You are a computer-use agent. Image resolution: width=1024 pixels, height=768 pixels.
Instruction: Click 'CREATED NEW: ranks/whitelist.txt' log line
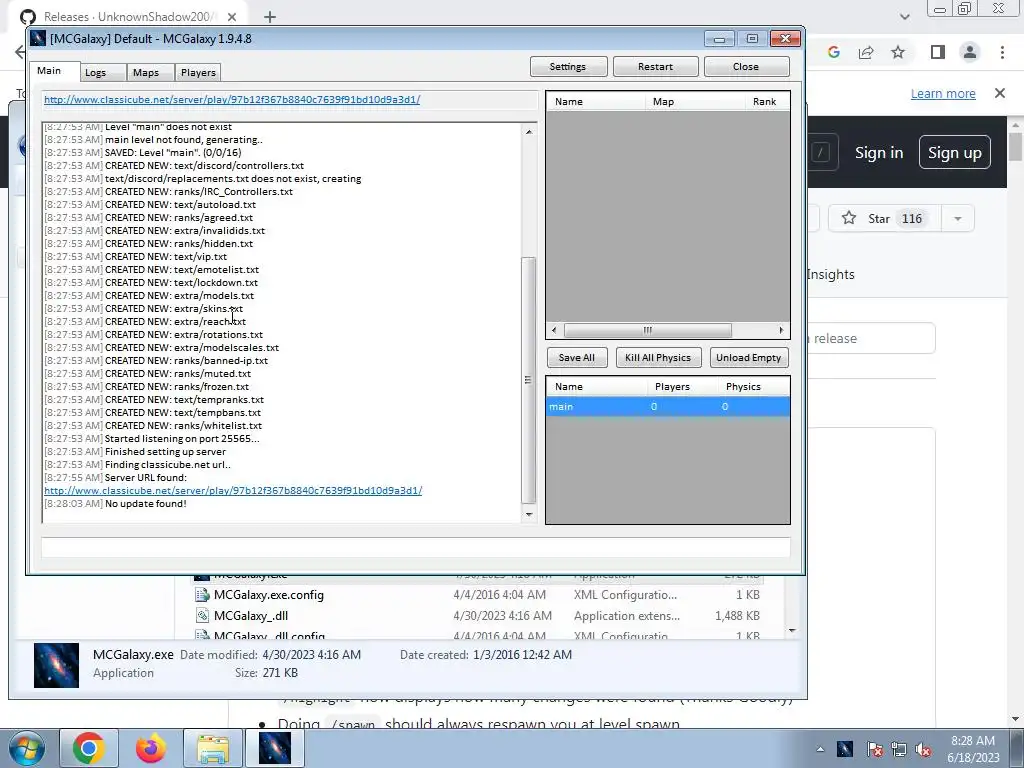pos(184,426)
